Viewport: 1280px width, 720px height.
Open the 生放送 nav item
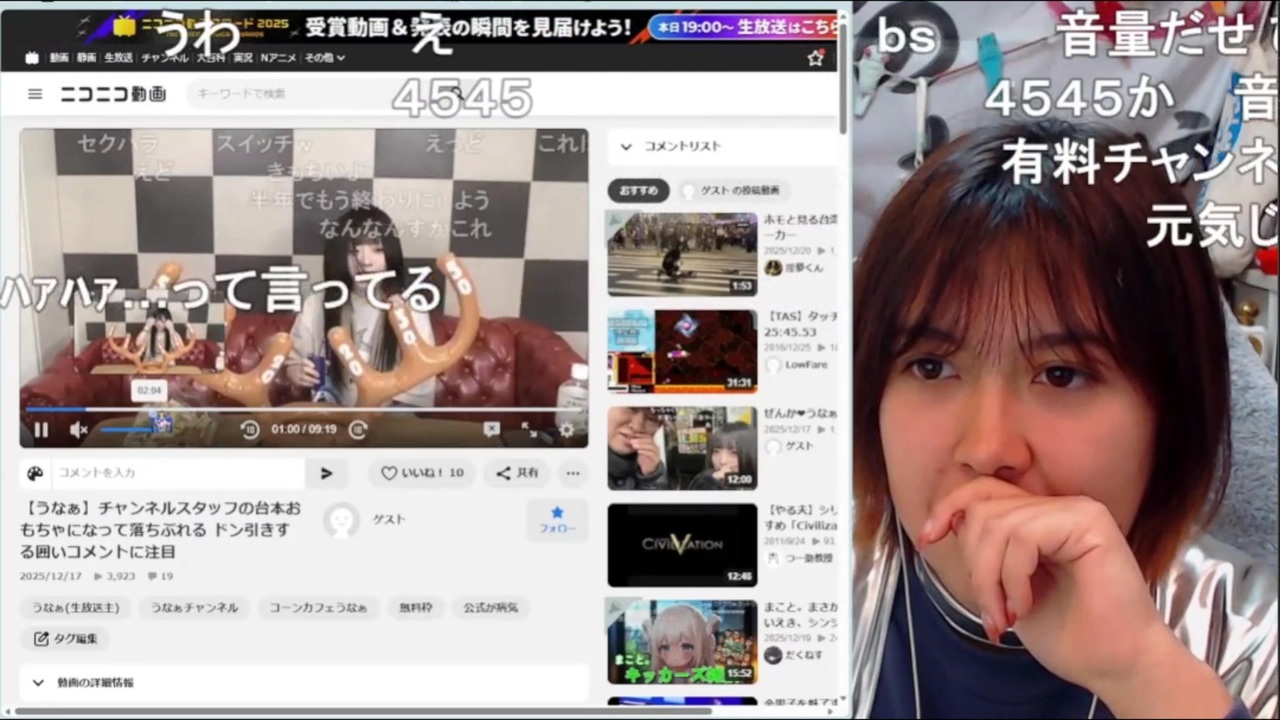(x=118, y=58)
